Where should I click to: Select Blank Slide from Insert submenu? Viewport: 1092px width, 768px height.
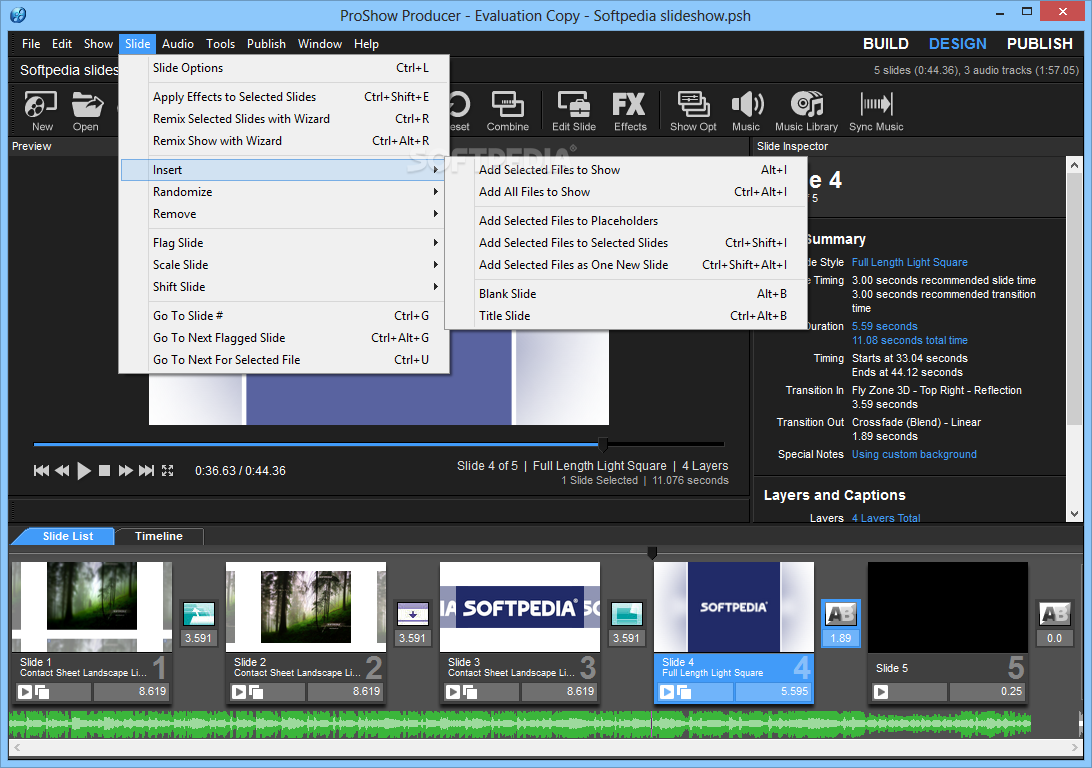pyautogui.click(x=626, y=294)
